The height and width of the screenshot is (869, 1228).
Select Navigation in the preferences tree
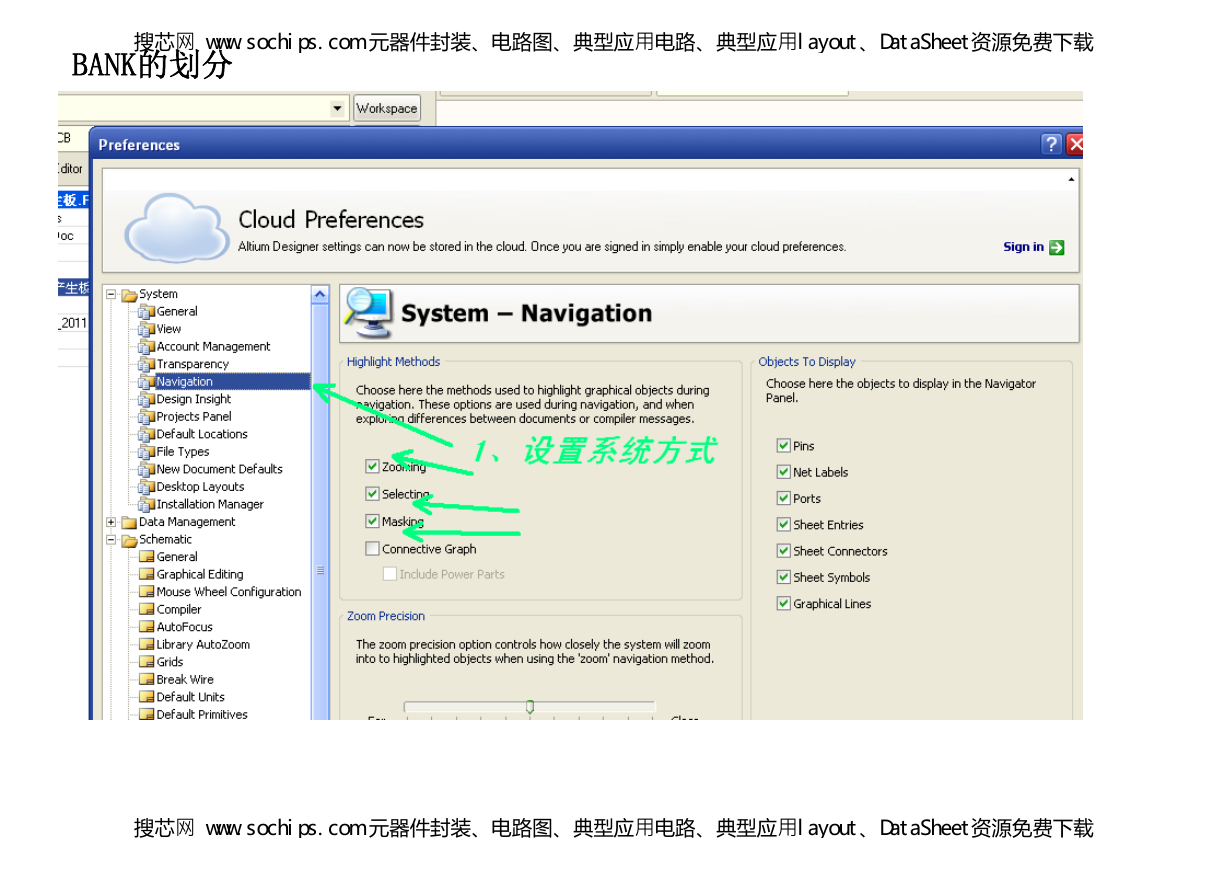184,382
